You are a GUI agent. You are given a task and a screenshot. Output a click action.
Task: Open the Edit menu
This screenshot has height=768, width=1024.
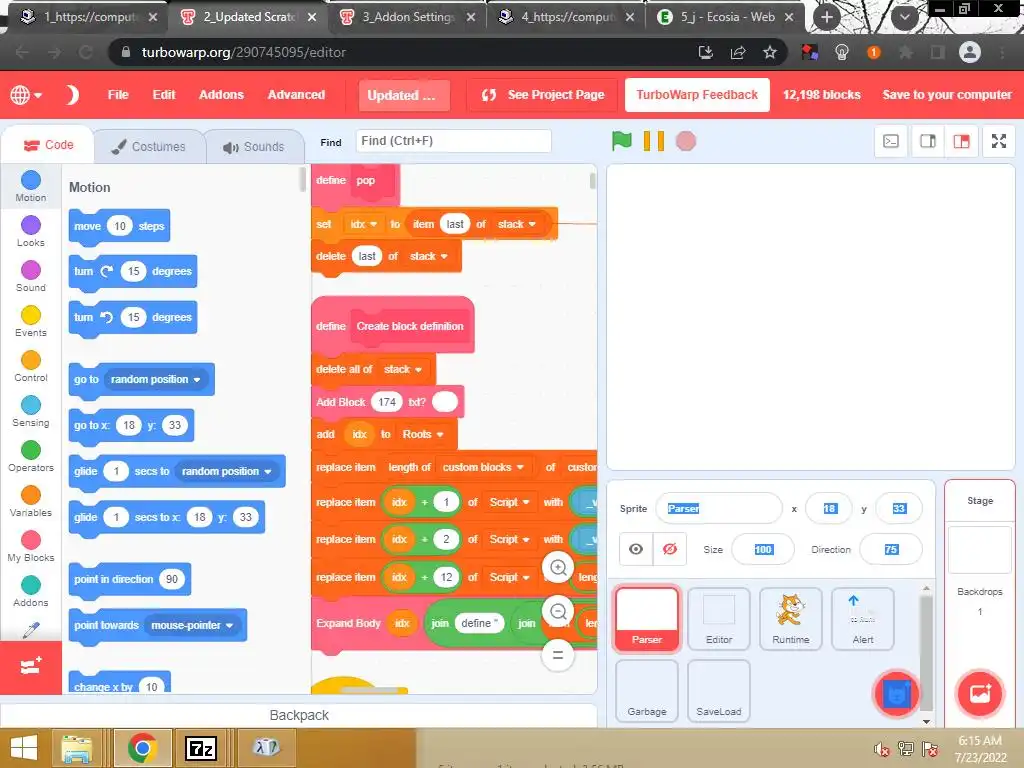[x=164, y=95]
